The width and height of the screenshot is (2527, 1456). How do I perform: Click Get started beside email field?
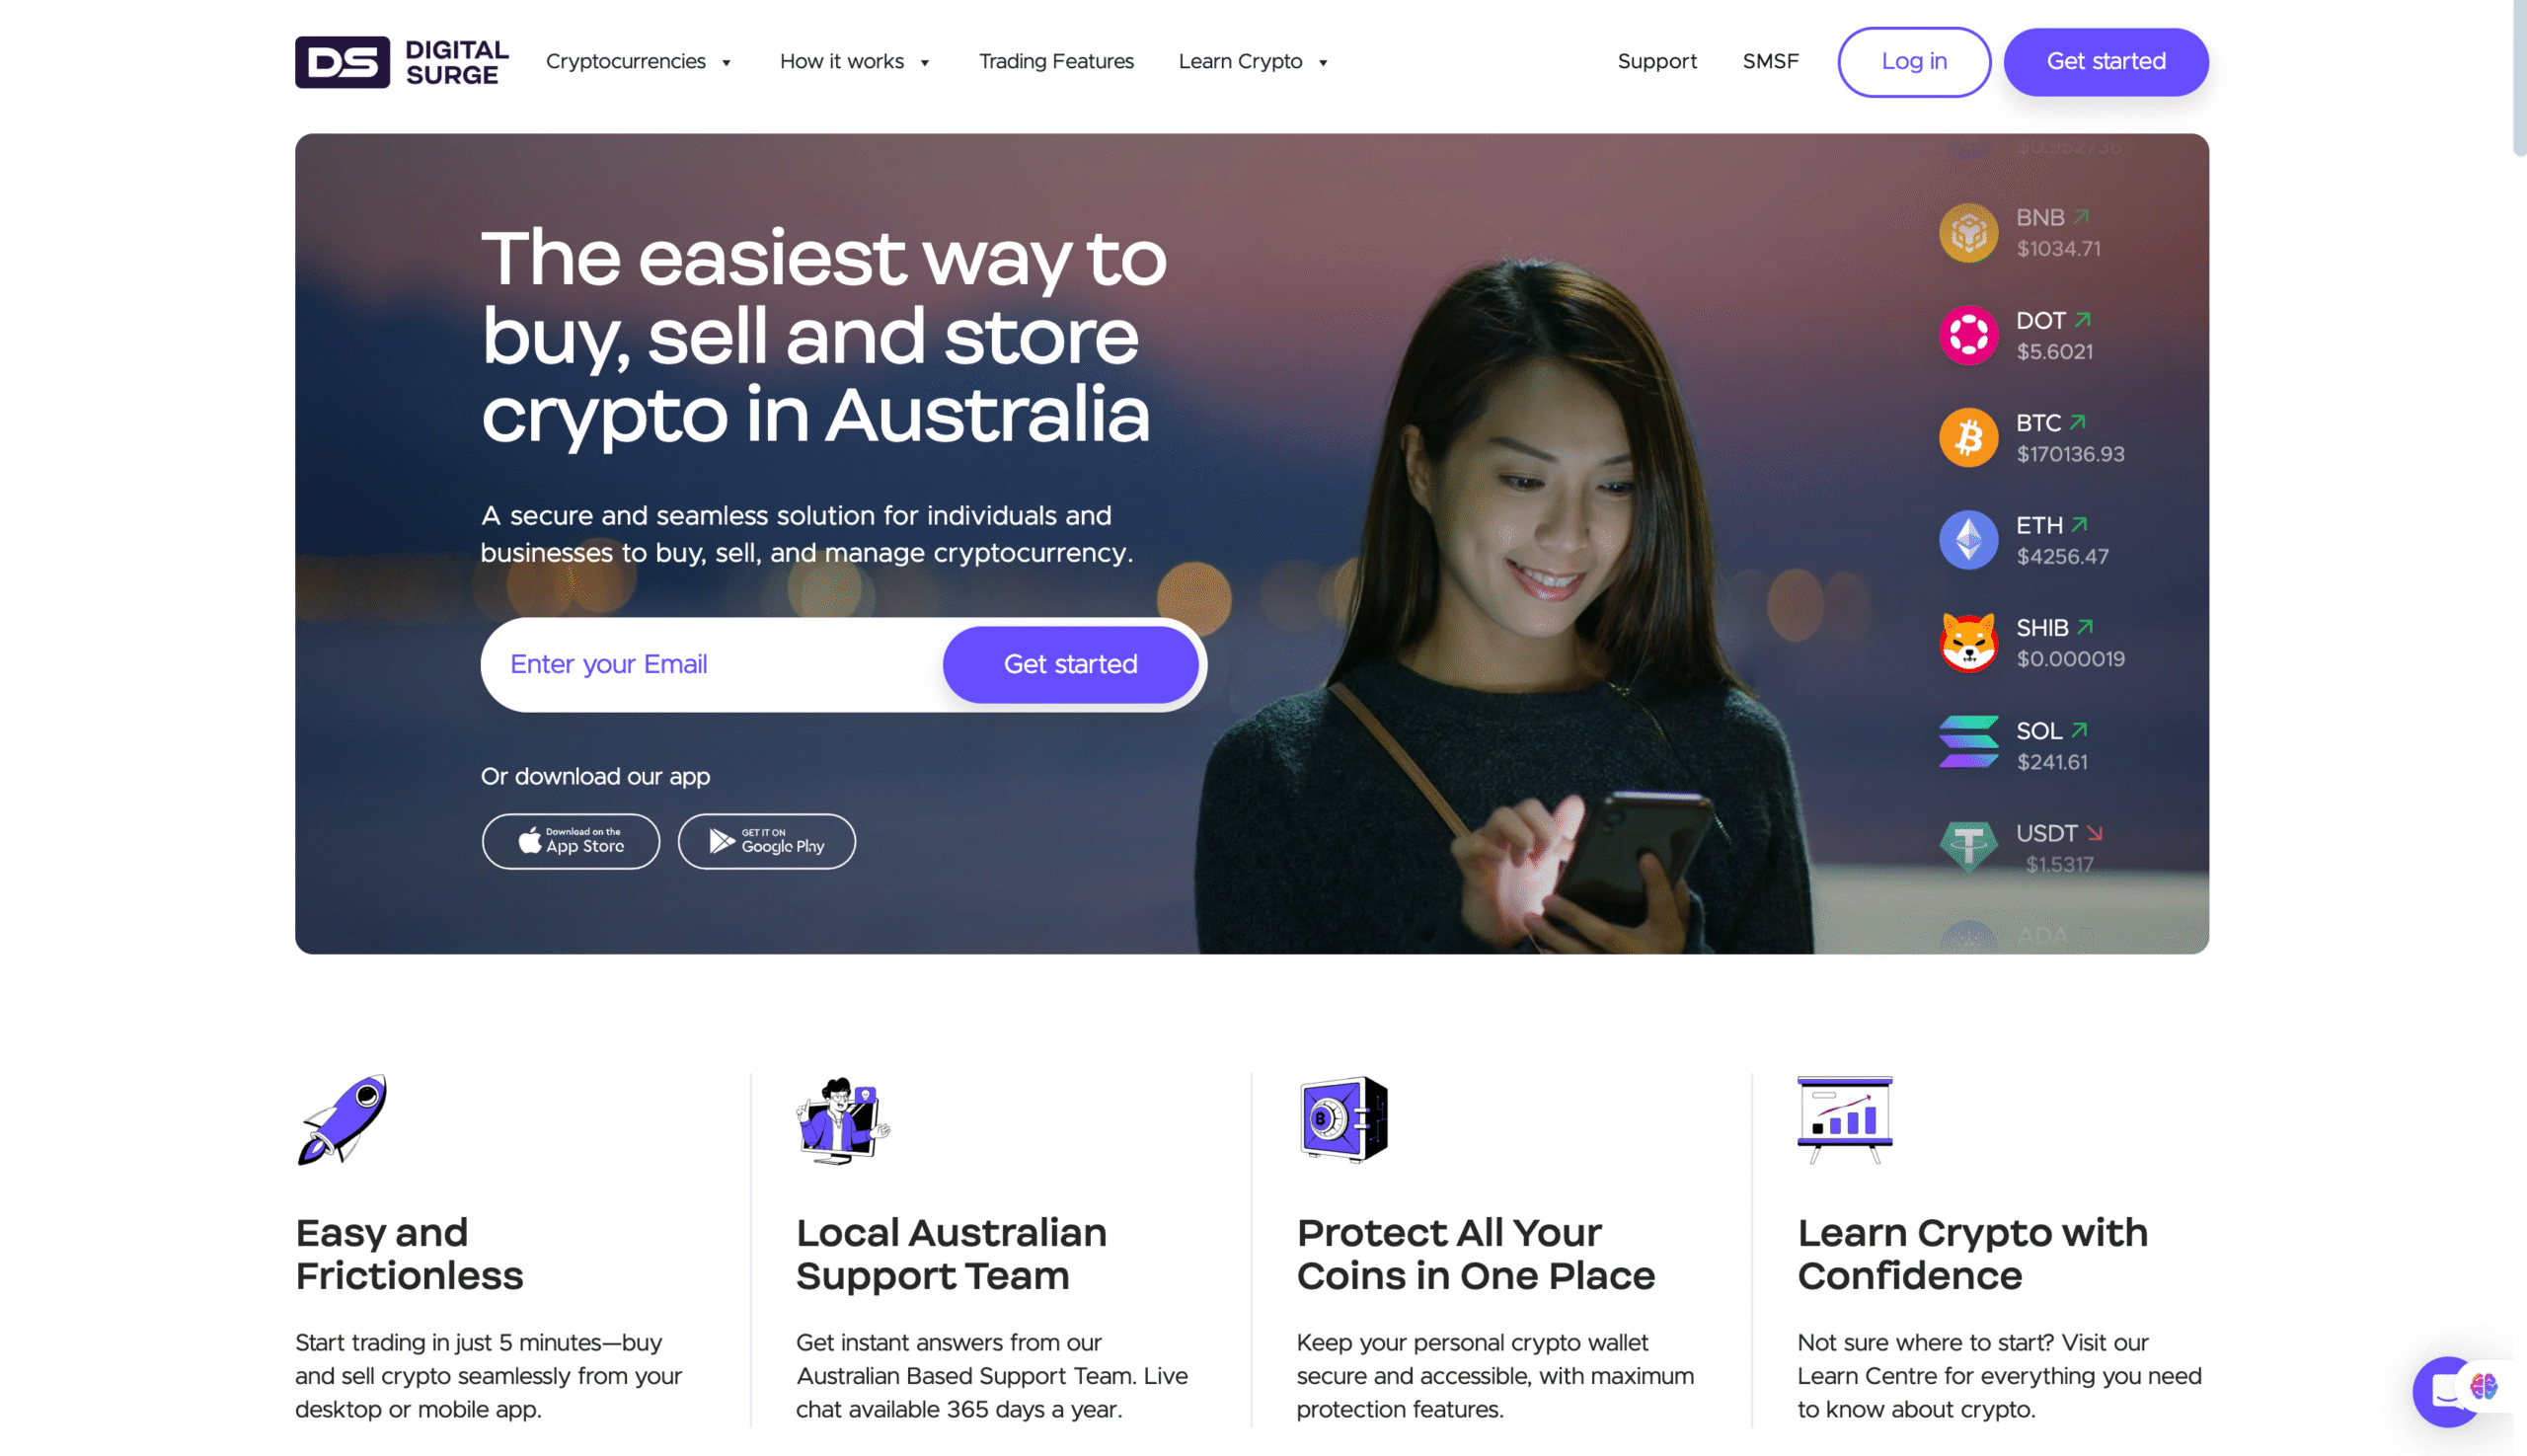[x=1069, y=665]
